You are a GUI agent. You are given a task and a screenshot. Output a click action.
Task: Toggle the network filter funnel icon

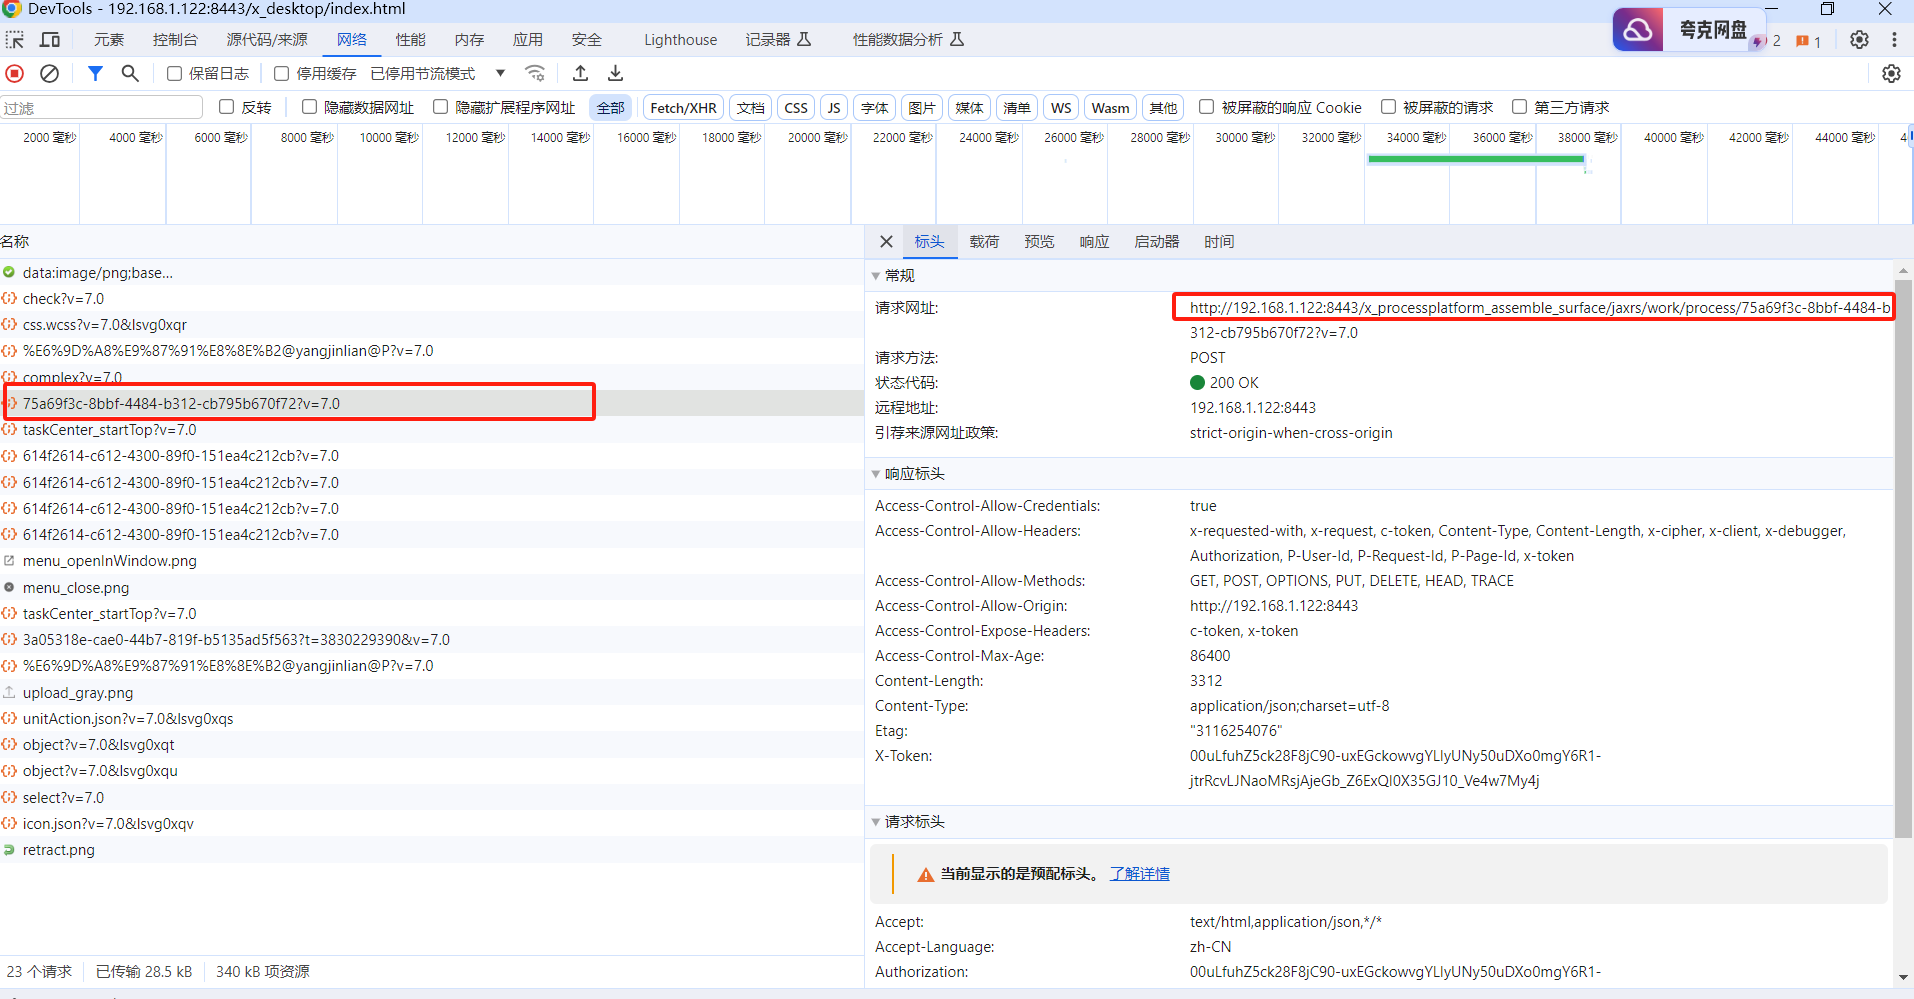[95, 73]
